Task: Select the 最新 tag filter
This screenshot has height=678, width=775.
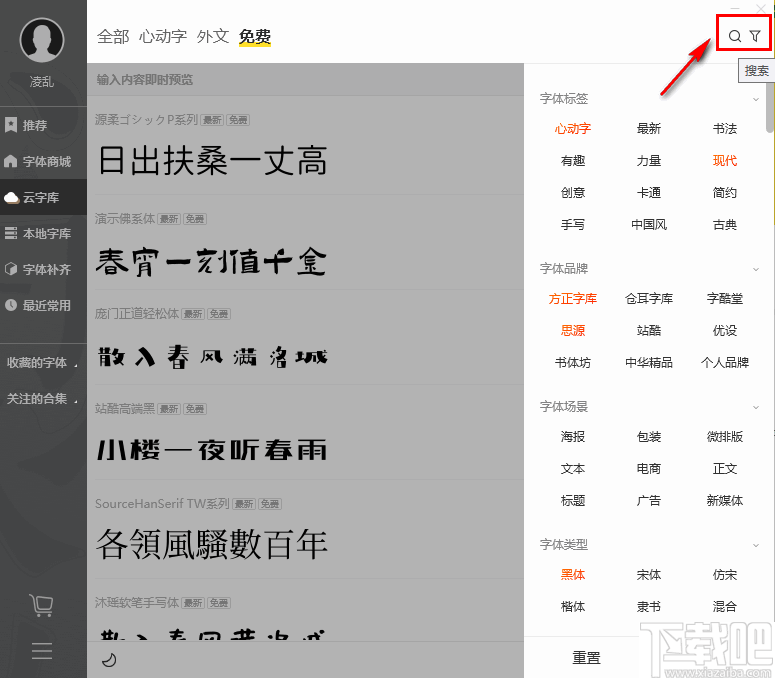Action: click(x=649, y=129)
